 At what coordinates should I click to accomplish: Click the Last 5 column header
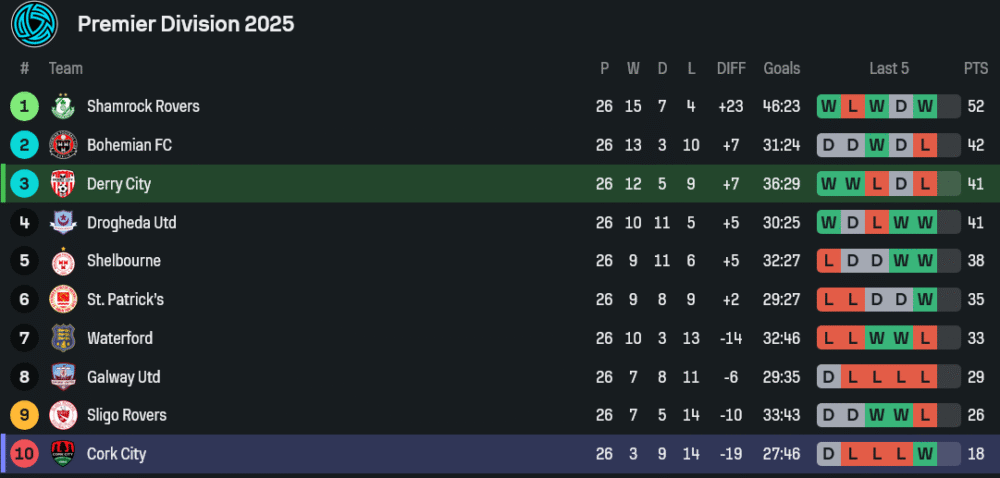pyautogui.click(x=889, y=68)
